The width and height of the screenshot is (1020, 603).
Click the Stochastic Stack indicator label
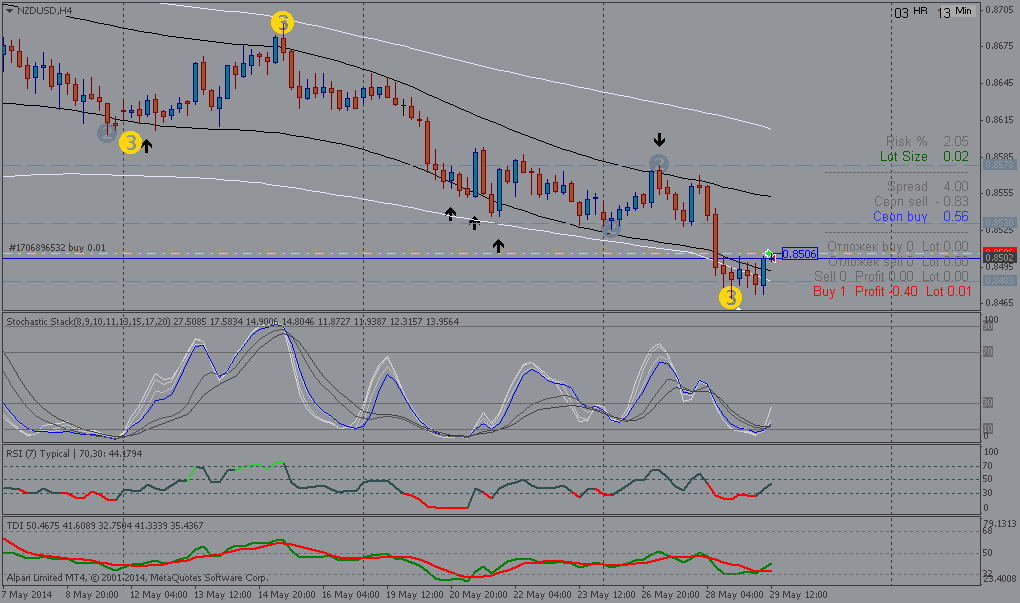[233, 321]
